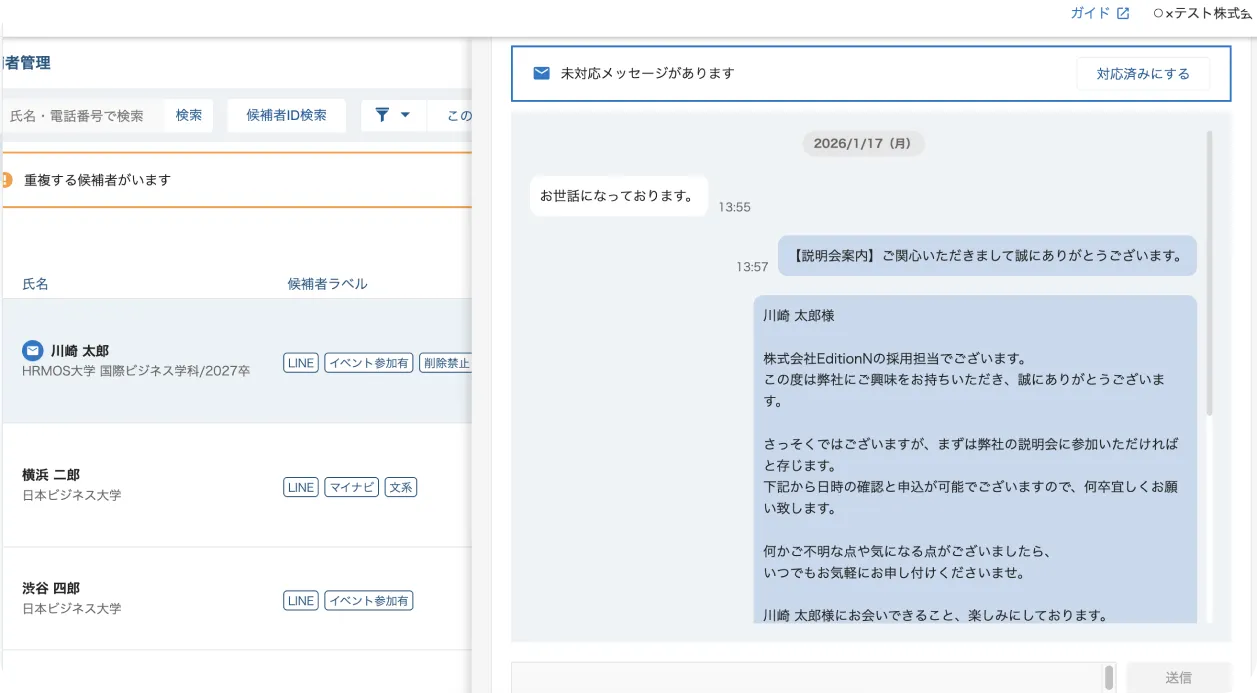Viewport: 1257px width, 693px height.
Task: Click the mail icon beside 川崎 太郎
Action: [x=33, y=351]
